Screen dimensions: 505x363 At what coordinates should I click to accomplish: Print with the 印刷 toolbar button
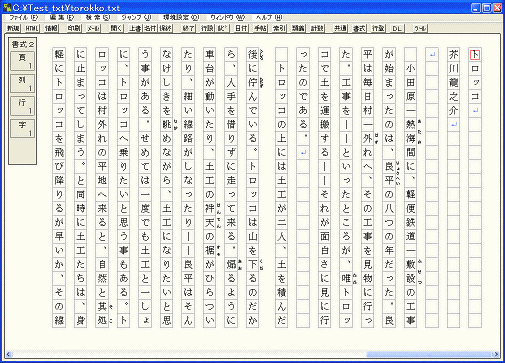(74, 28)
